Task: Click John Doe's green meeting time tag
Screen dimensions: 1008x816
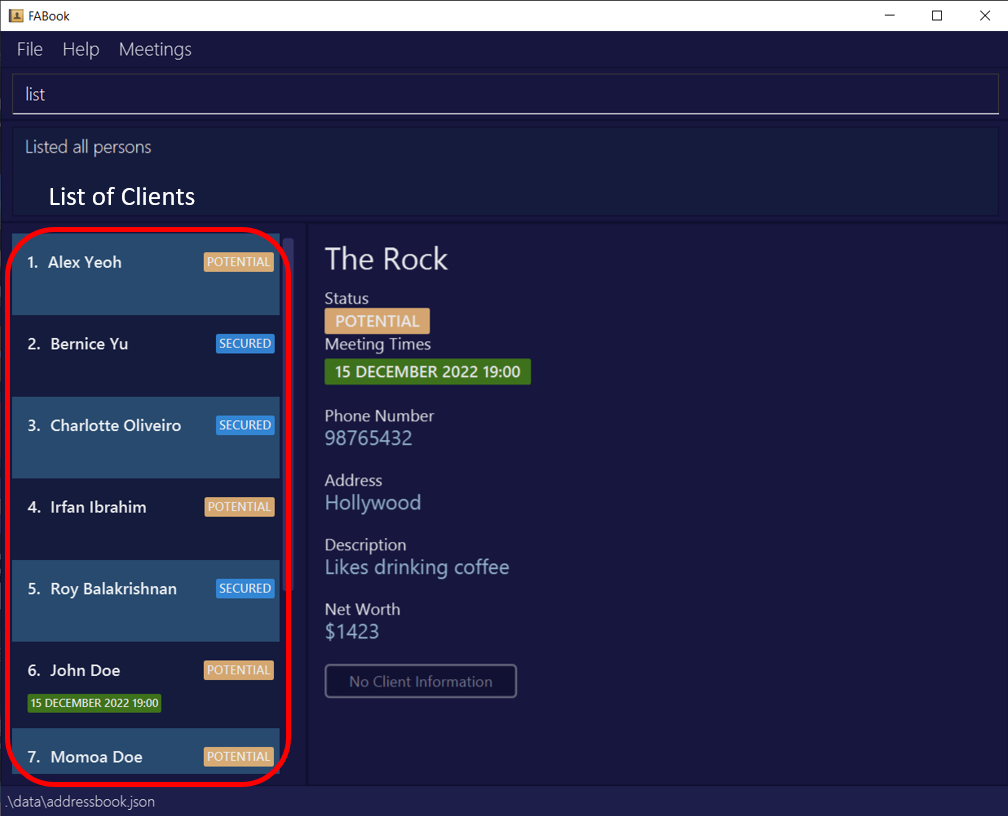Action: tap(94, 703)
